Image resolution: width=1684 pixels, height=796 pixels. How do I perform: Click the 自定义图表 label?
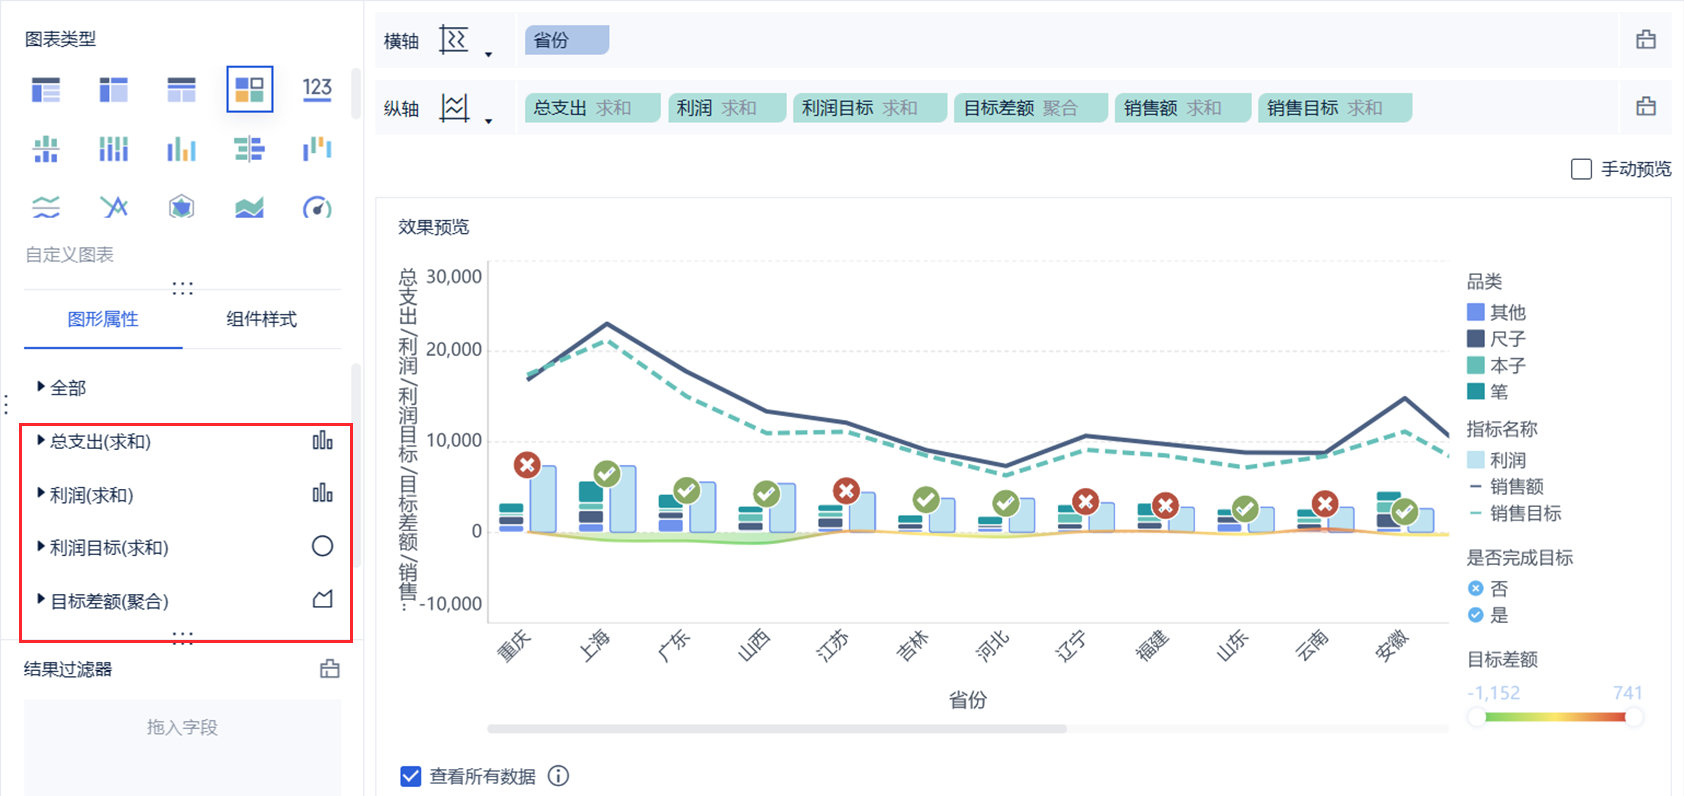pyautogui.click(x=69, y=255)
